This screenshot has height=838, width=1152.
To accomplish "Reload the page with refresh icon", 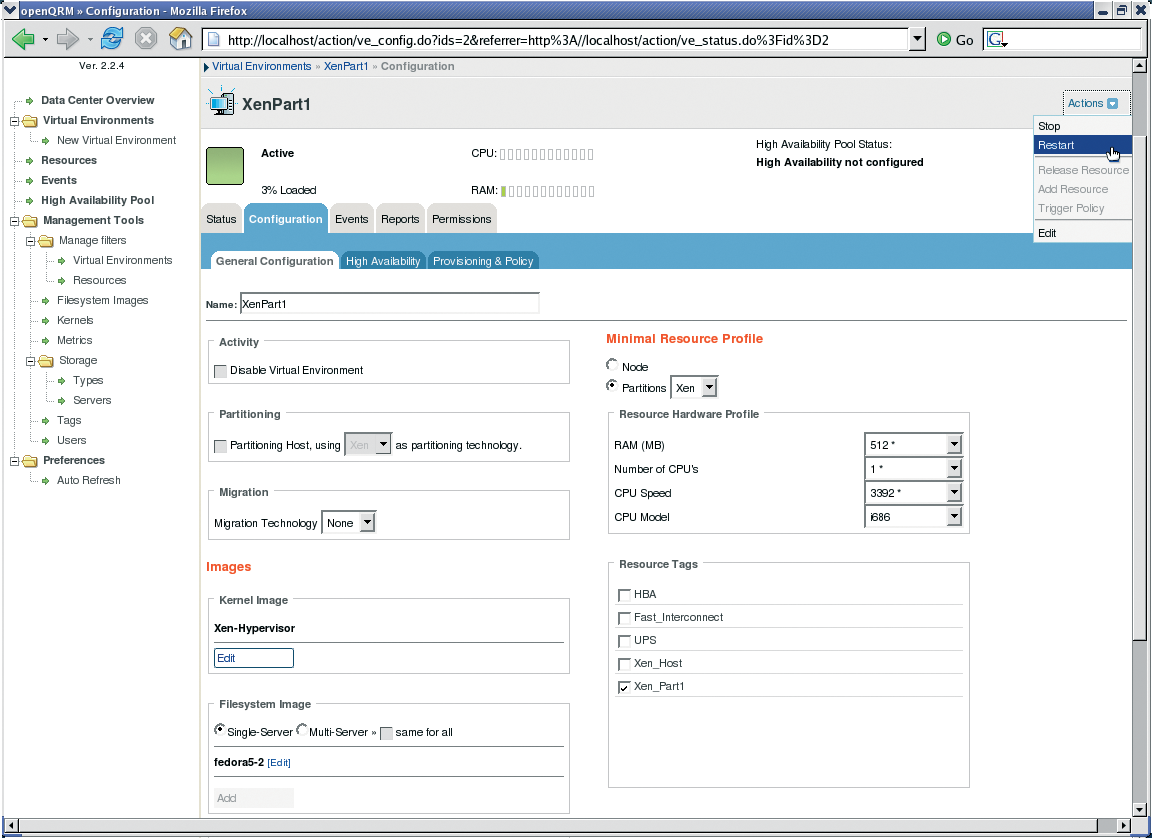I will click(112, 38).
